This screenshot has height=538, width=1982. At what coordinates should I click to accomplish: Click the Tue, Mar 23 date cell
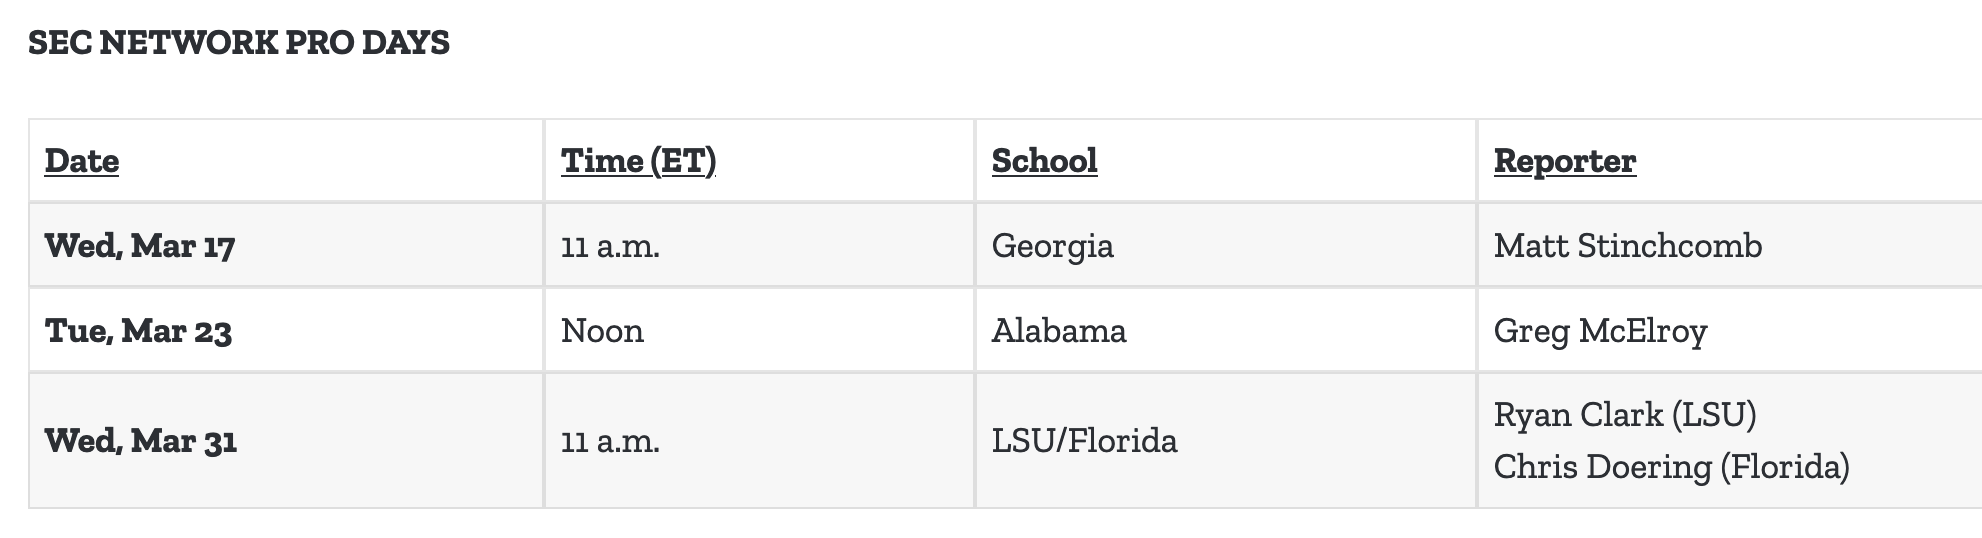138,331
